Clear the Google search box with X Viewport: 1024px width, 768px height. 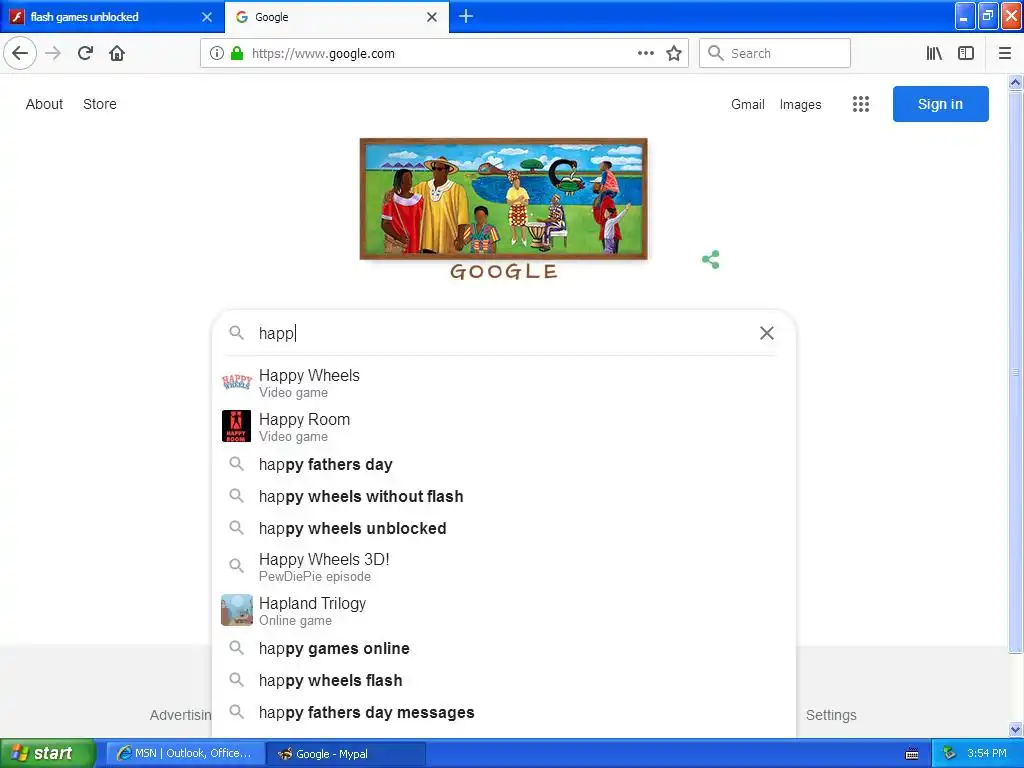tap(767, 333)
